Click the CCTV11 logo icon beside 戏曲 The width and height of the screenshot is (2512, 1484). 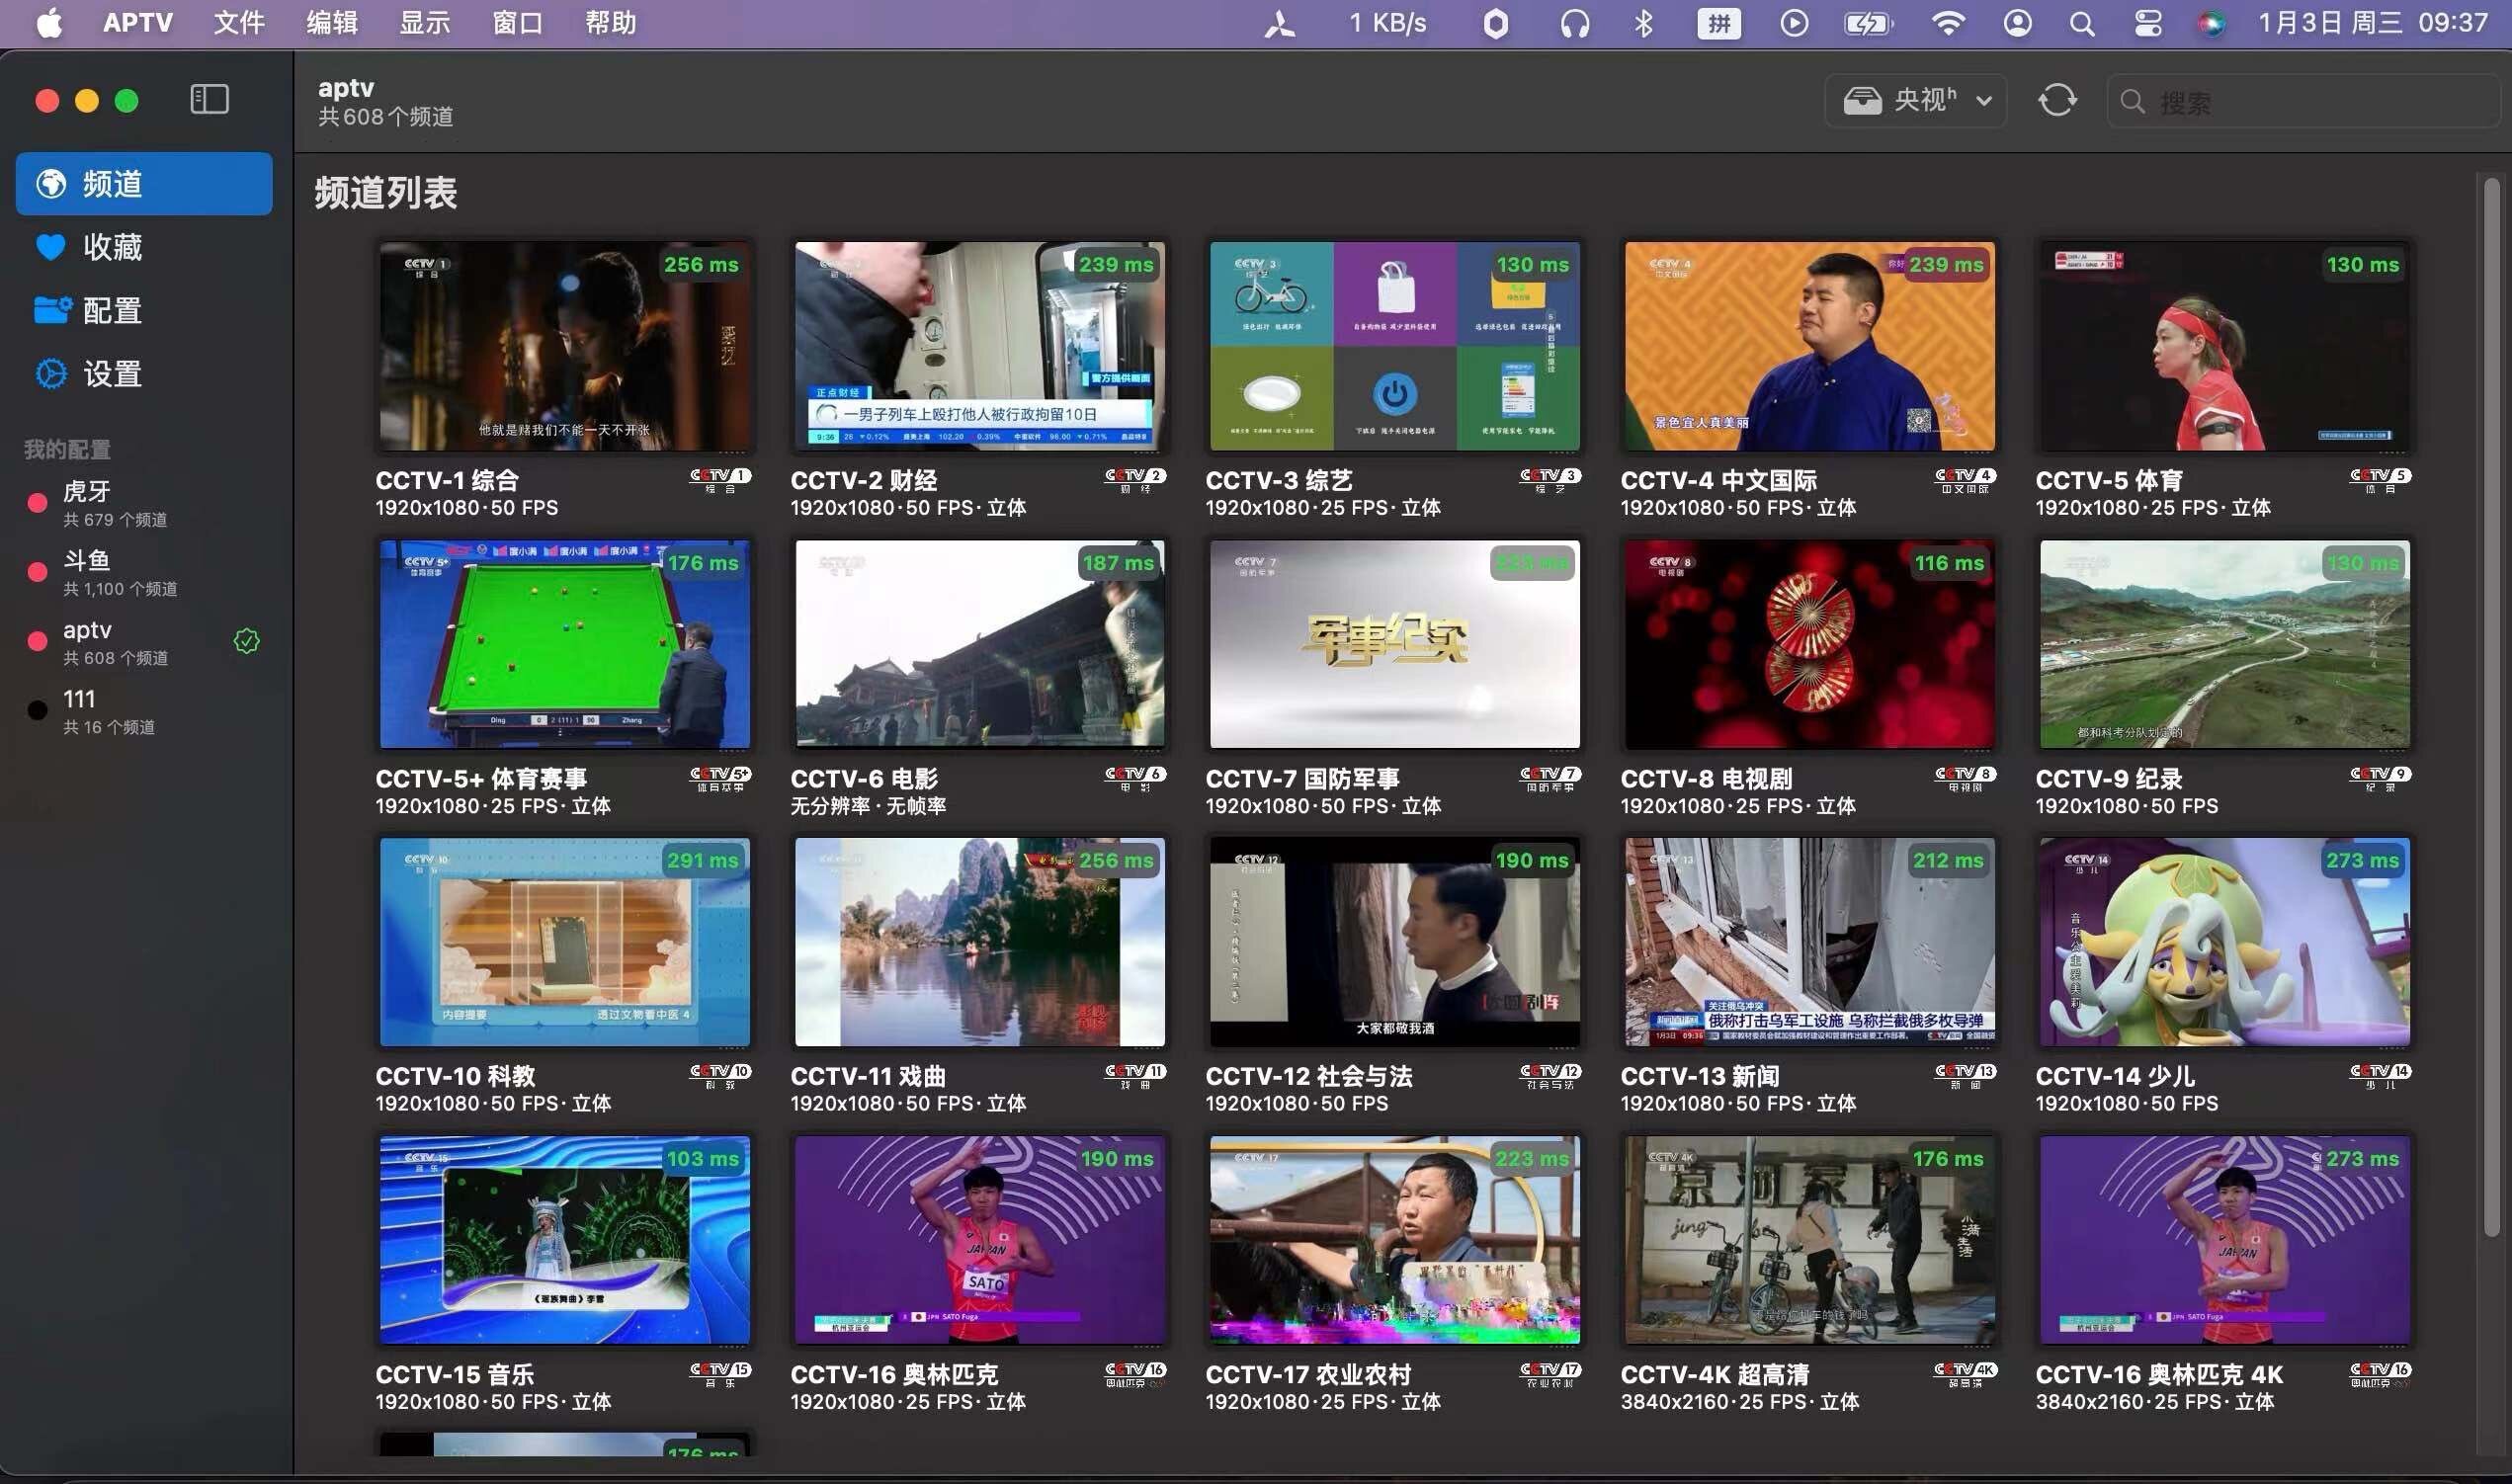(x=1135, y=1076)
